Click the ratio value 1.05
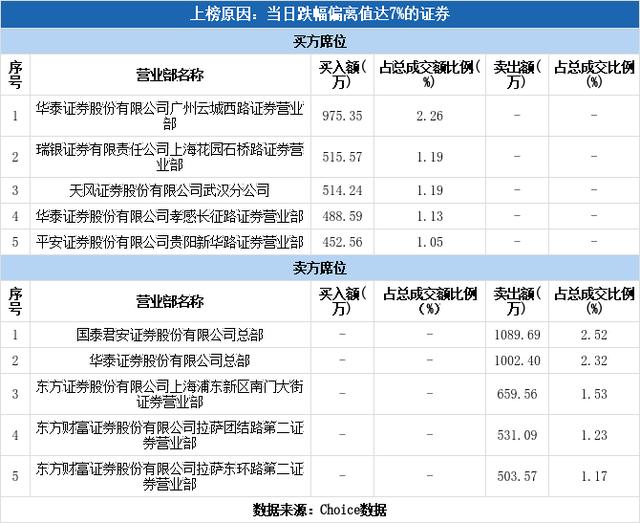The image size is (640, 523). [x=430, y=242]
